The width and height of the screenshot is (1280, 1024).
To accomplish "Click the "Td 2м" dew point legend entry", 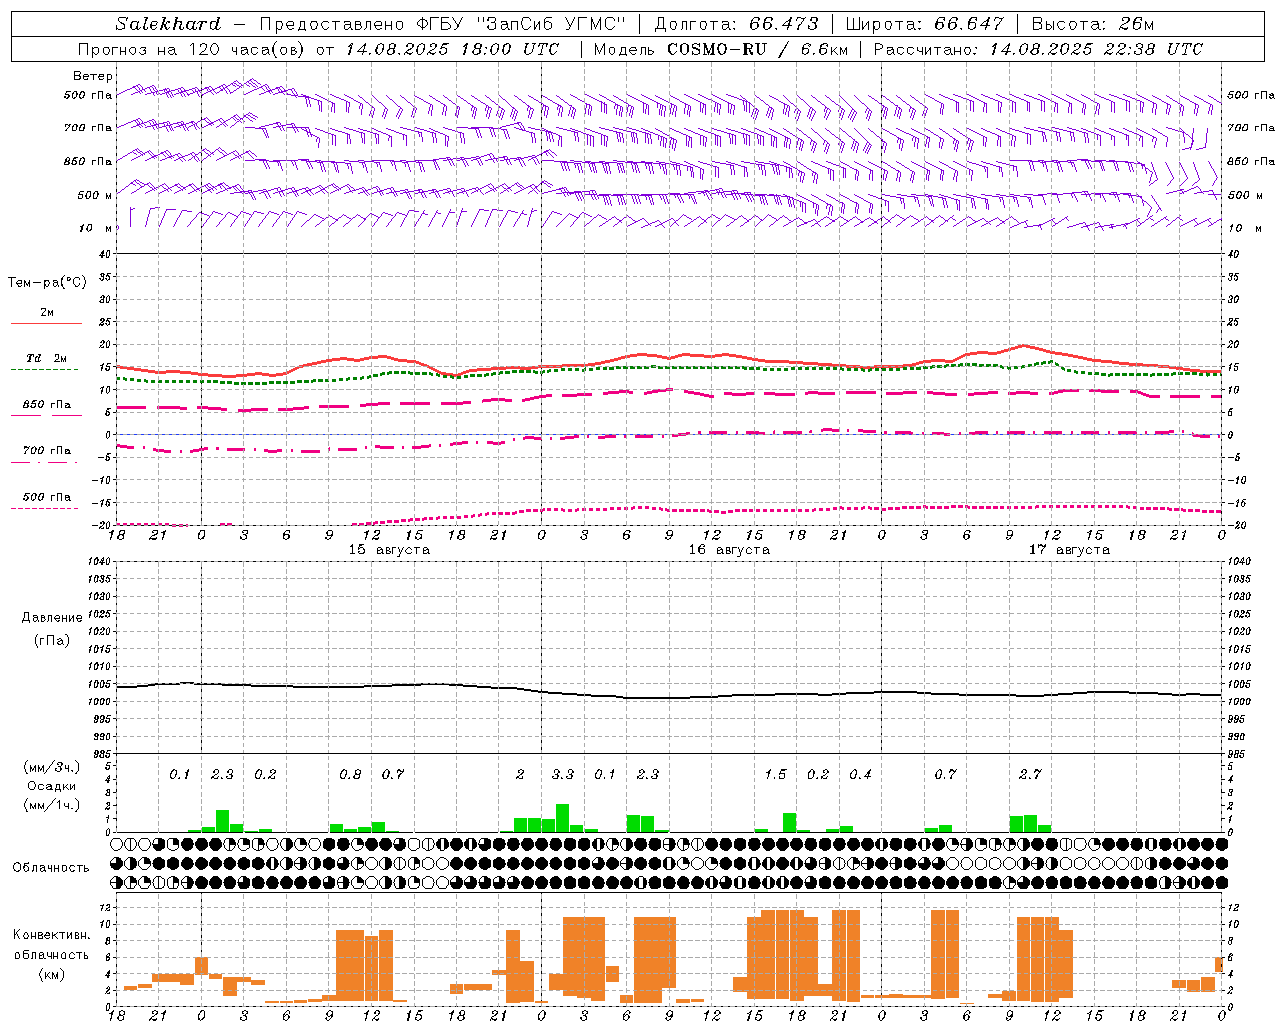I will coord(47,358).
